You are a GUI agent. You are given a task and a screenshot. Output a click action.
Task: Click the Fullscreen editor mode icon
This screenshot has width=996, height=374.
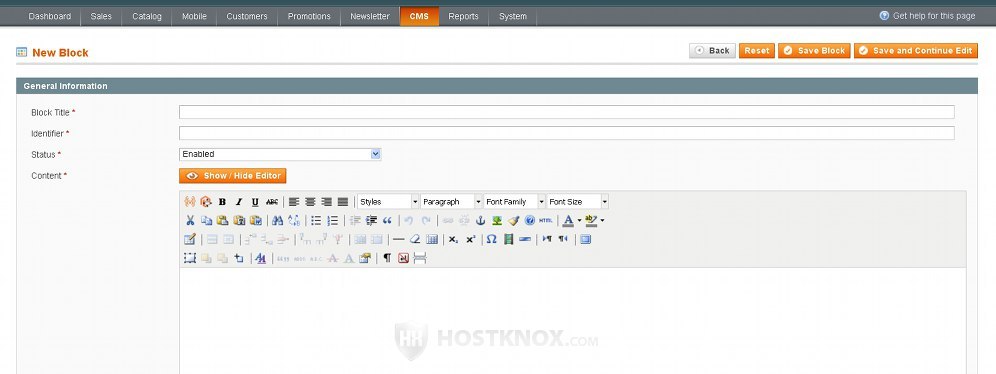586,239
